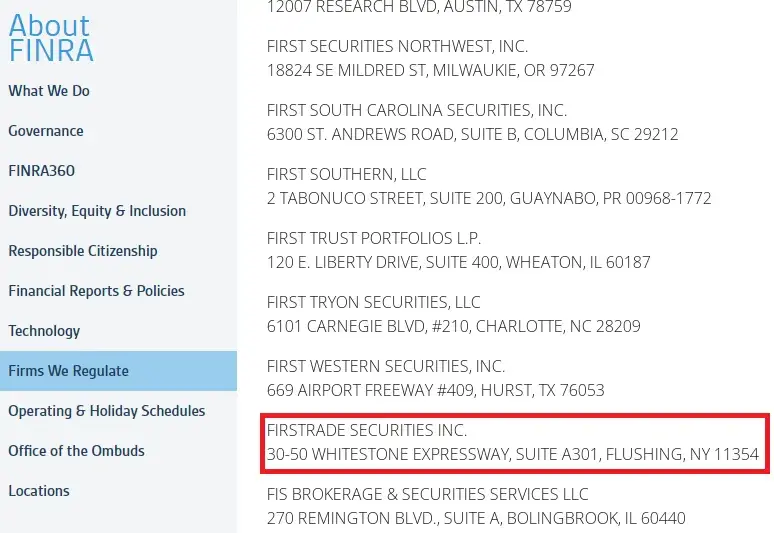Open Financial Reports & Policies
The height and width of the screenshot is (533, 774).
click(x=96, y=291)
